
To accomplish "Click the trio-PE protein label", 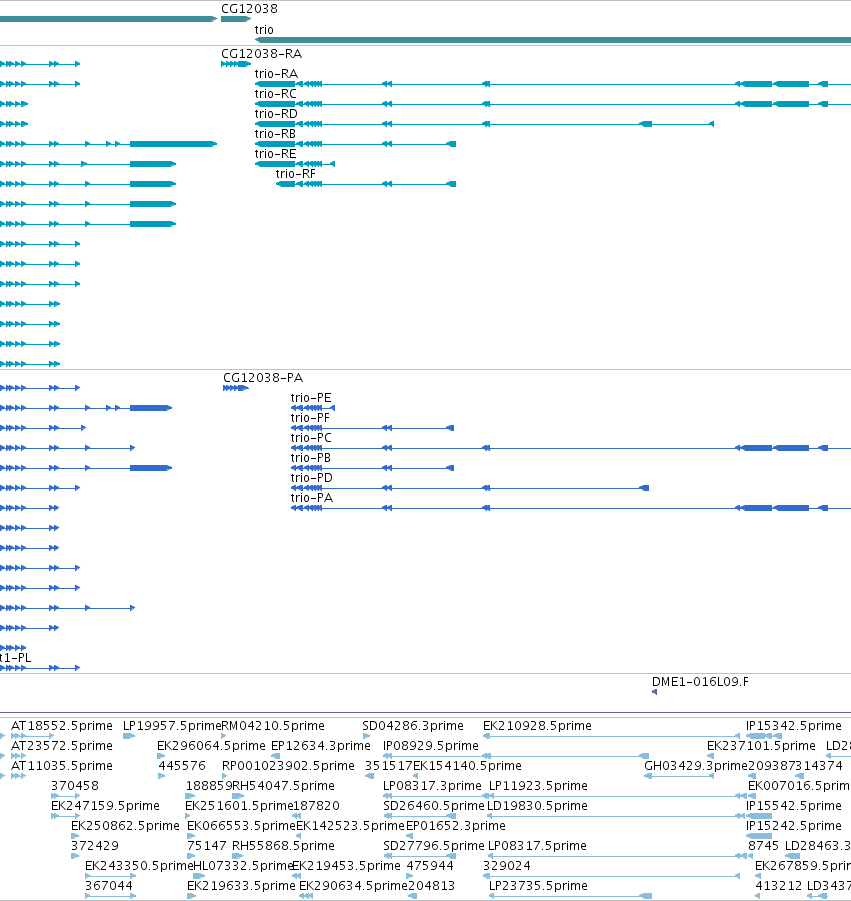I will point(311,398).
